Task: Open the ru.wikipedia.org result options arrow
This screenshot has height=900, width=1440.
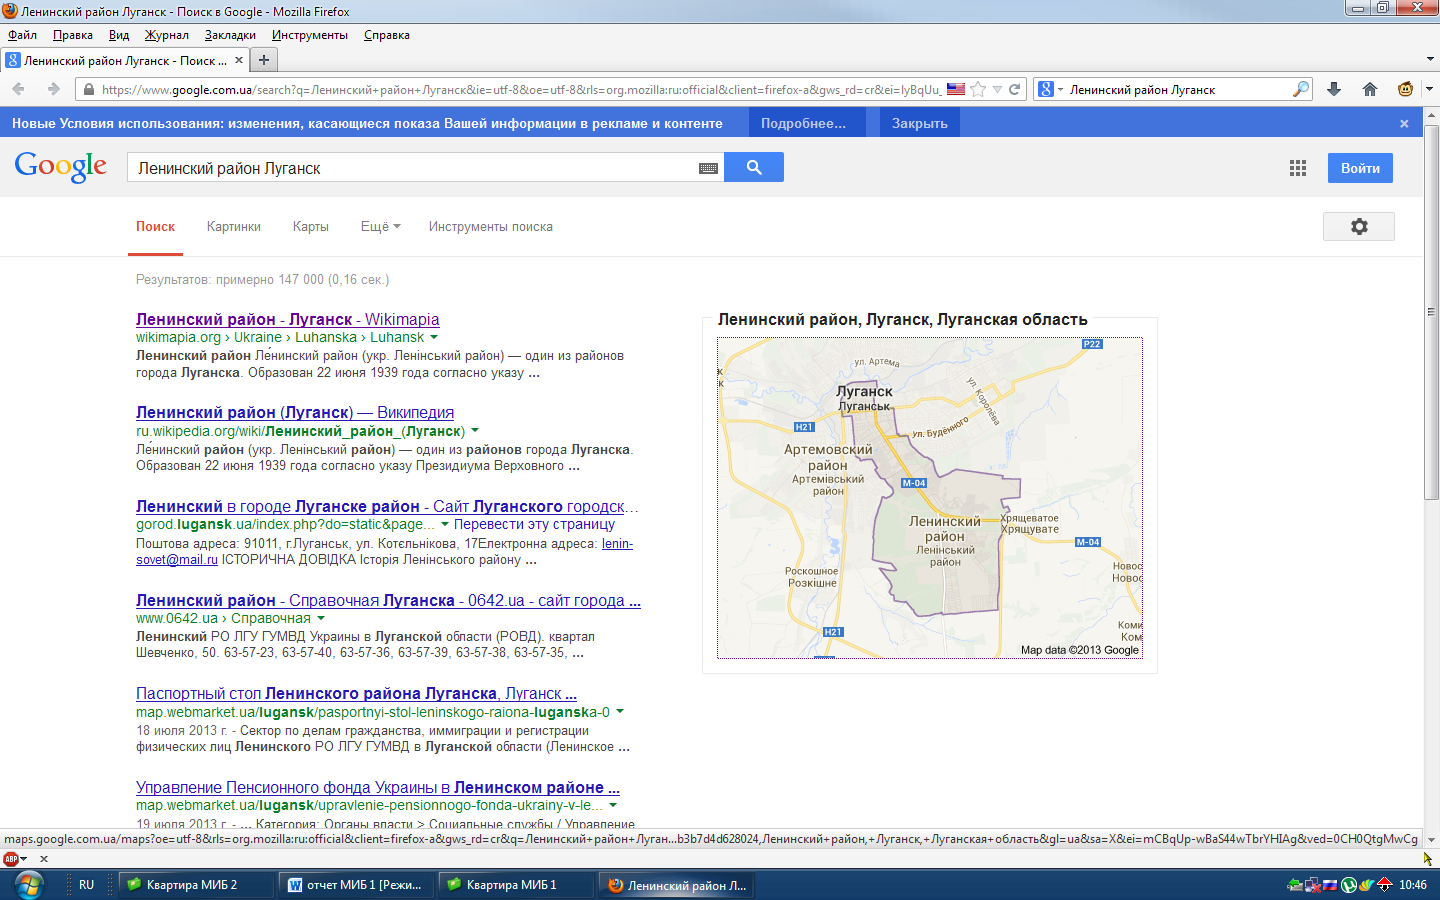Action: [x=475, y=431]
